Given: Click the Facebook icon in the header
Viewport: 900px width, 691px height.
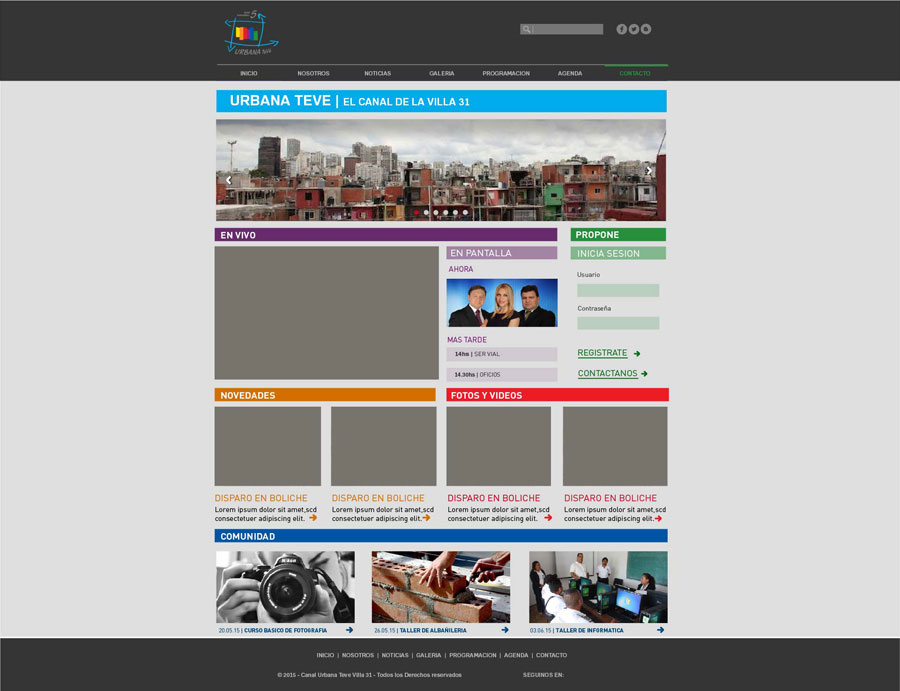Looking at the screenshot, I should point(621,29).
